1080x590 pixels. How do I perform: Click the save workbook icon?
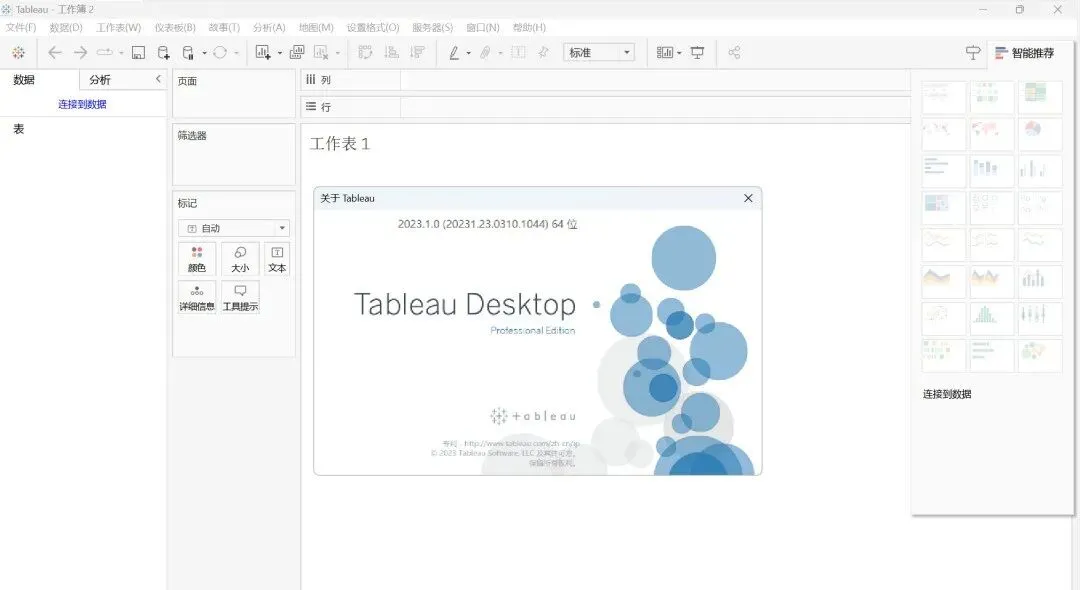point(138,53)
